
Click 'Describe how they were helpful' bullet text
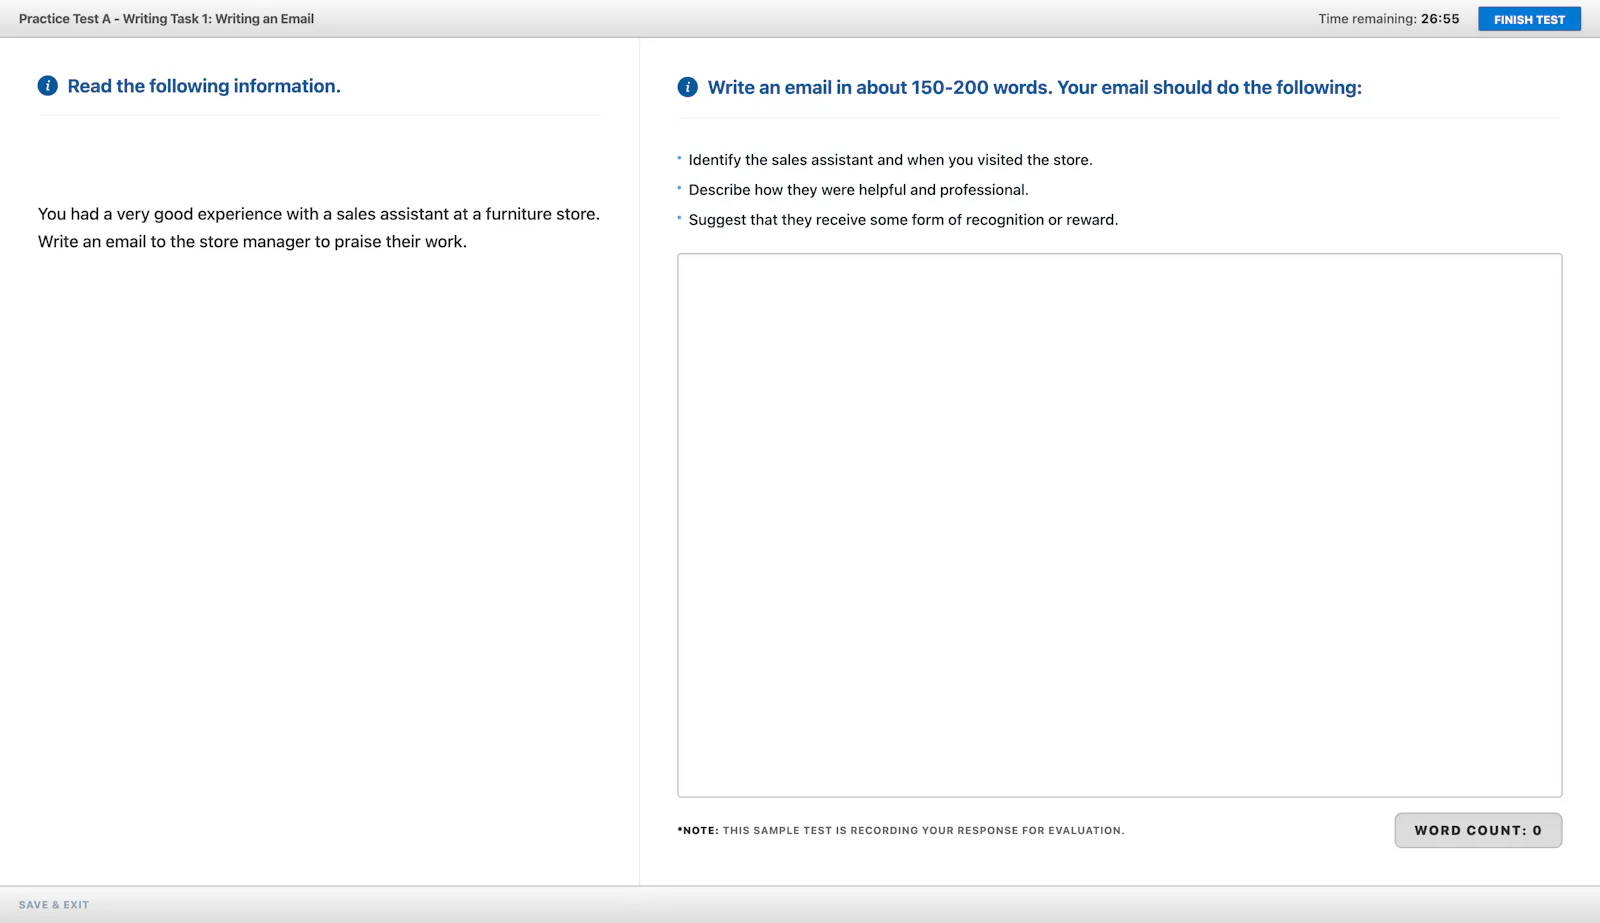[858, 190]
